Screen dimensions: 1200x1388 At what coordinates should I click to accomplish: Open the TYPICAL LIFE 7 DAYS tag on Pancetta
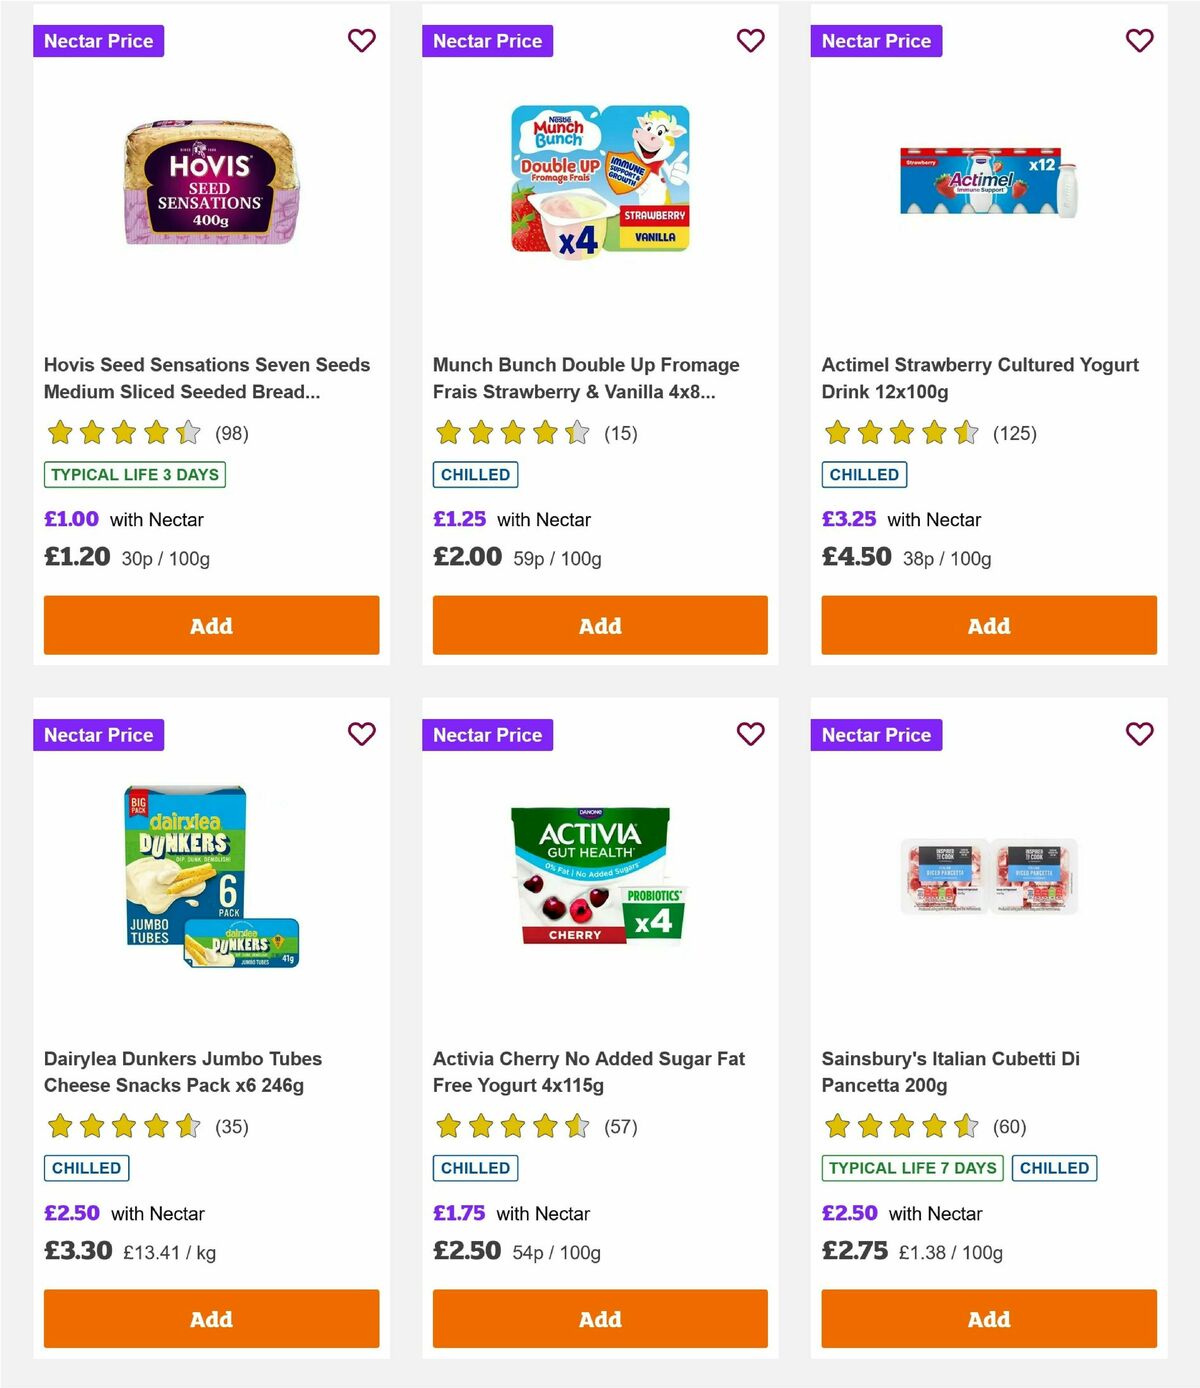(x=911, y=1167)
